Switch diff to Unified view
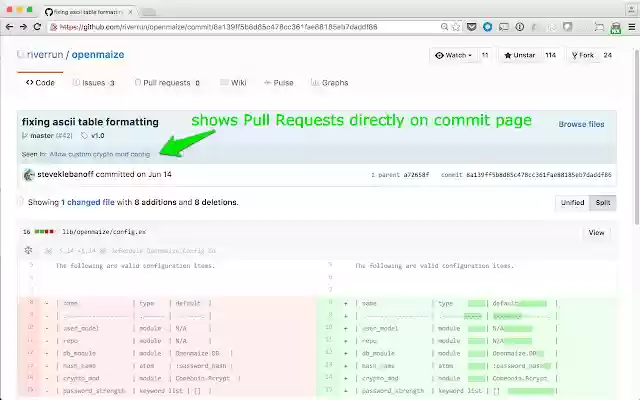 pos(572,202)
